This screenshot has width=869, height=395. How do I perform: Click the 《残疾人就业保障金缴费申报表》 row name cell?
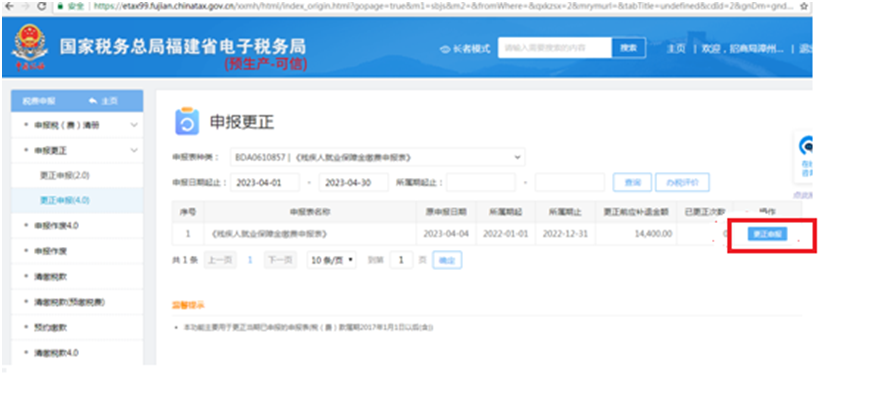coord(310,234)
